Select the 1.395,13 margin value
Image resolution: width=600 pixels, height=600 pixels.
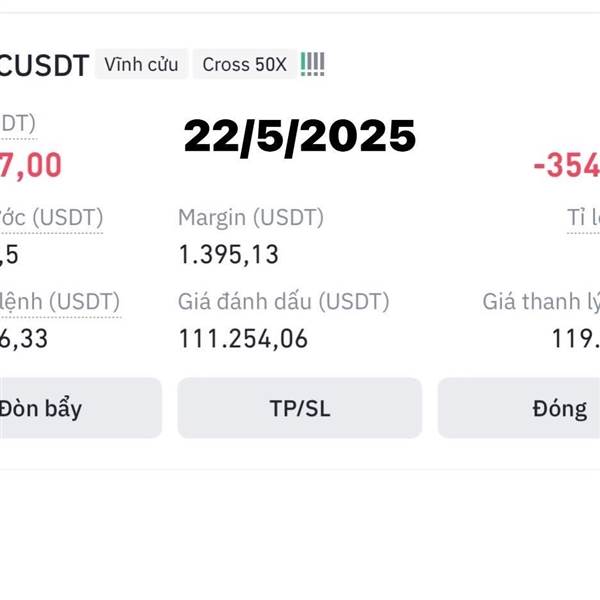point(228,254)
